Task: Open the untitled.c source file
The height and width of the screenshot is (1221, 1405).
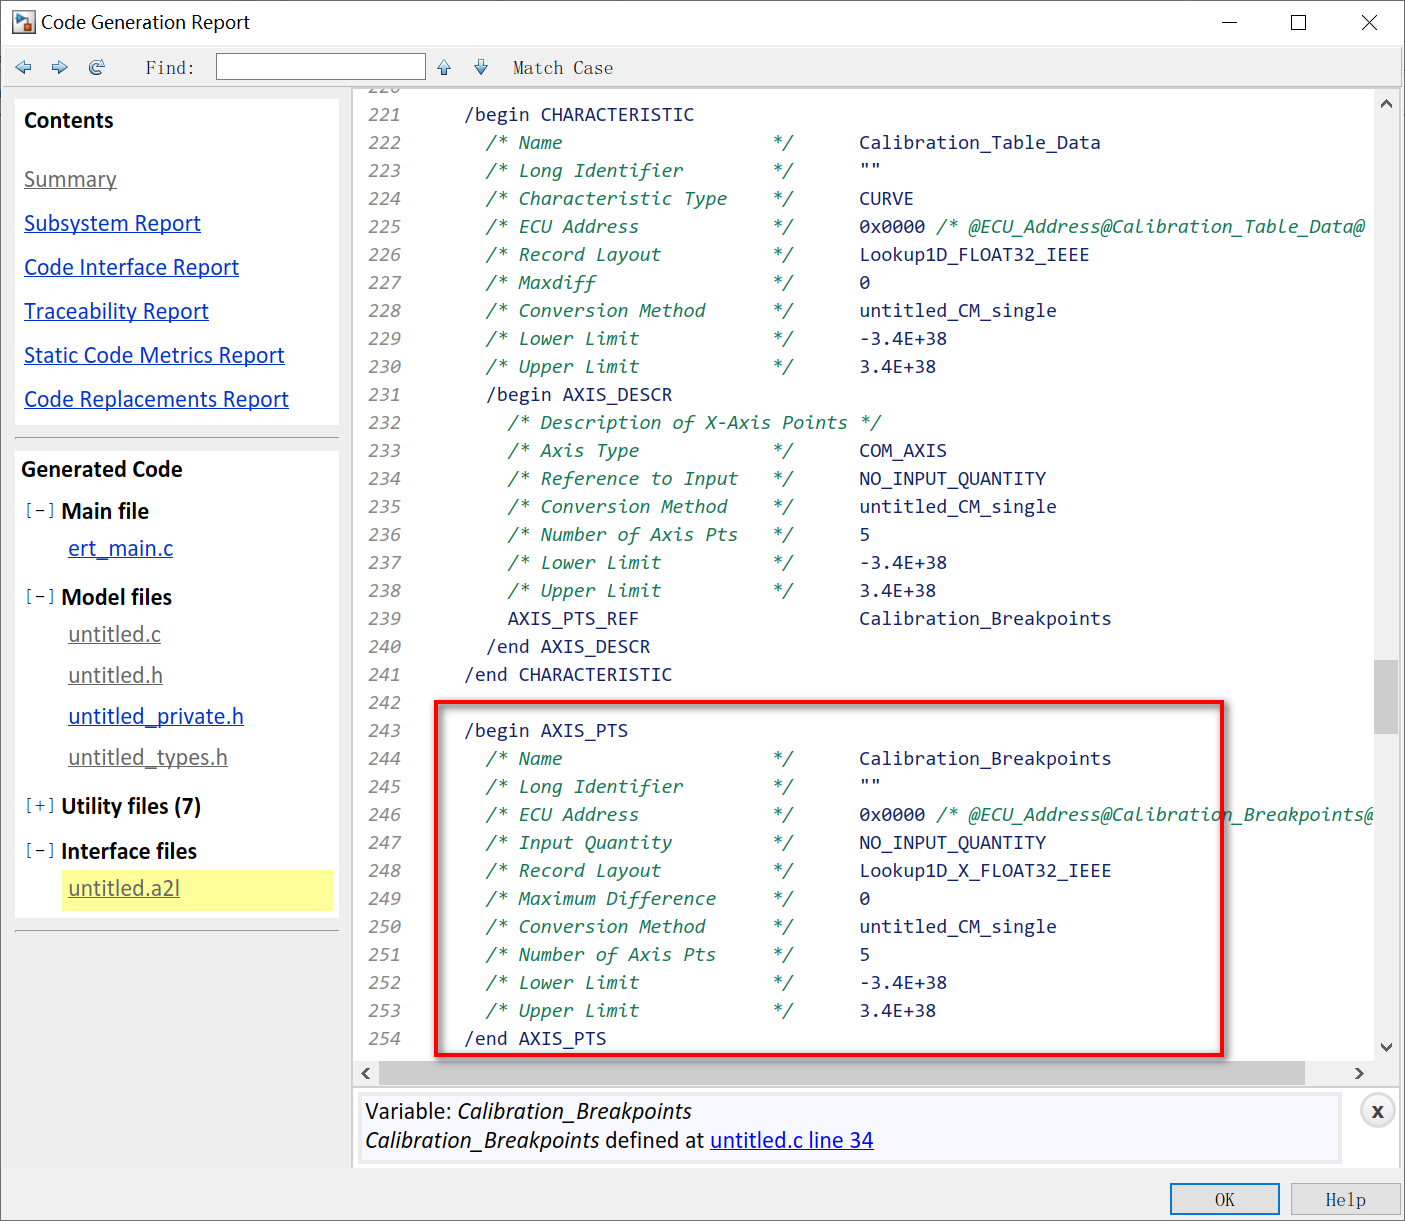Action: tap(114, 634)
